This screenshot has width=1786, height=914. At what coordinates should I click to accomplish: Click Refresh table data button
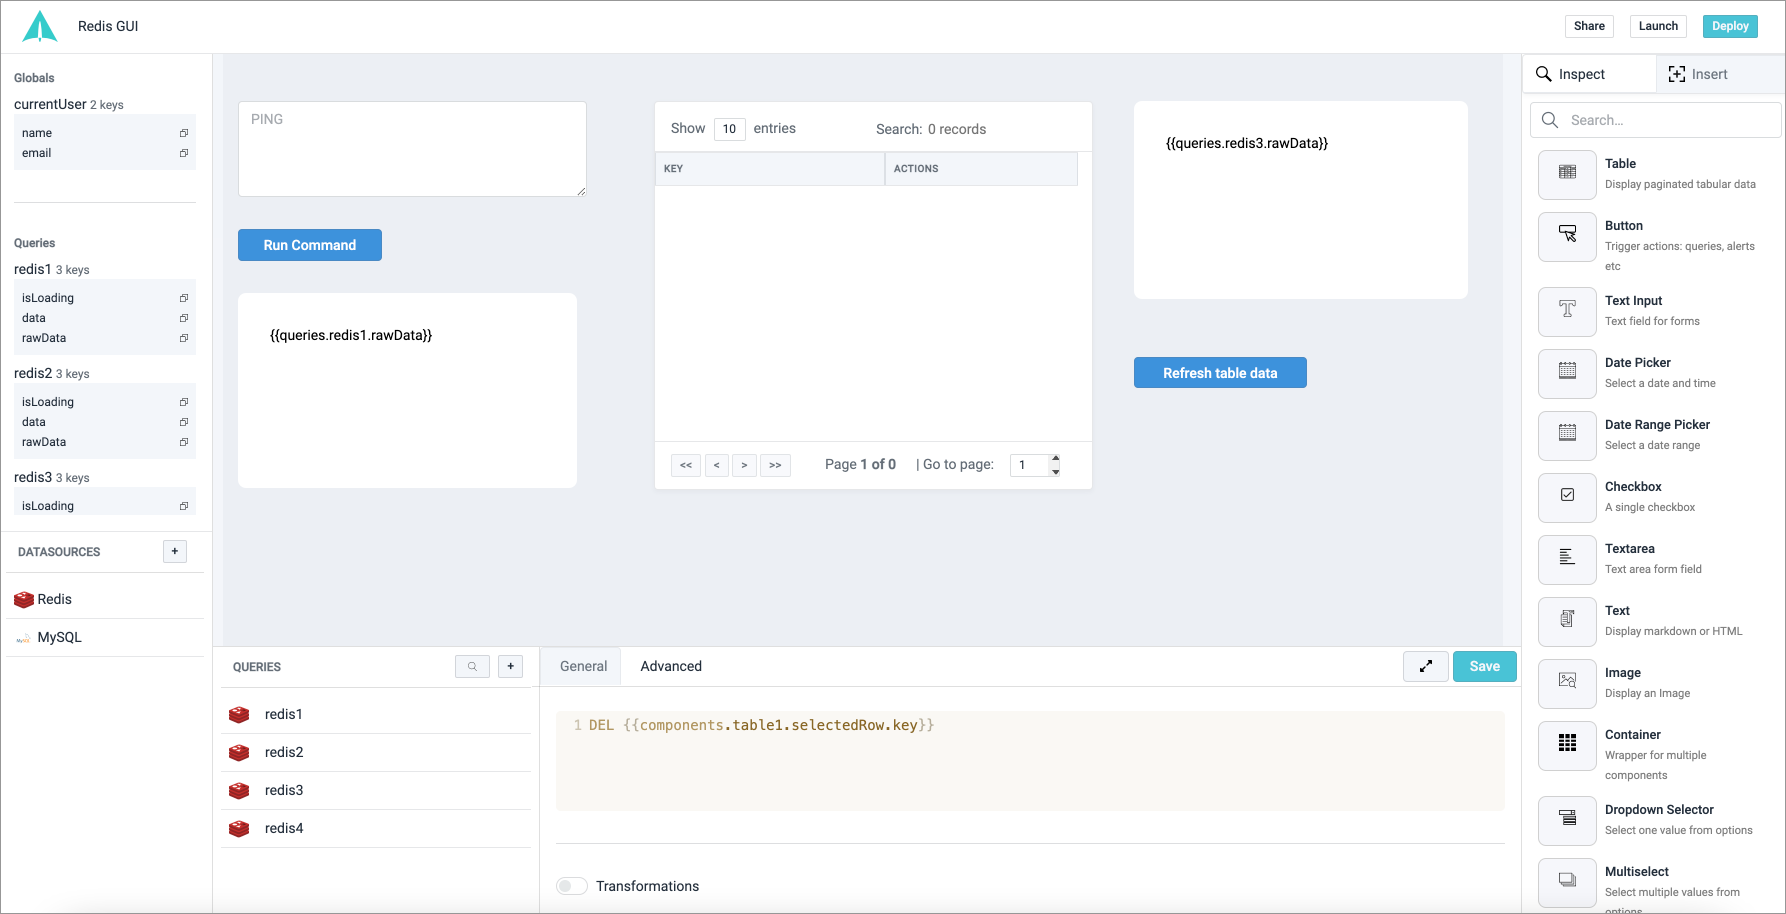pyautogui.click(x=1220, y=373)
